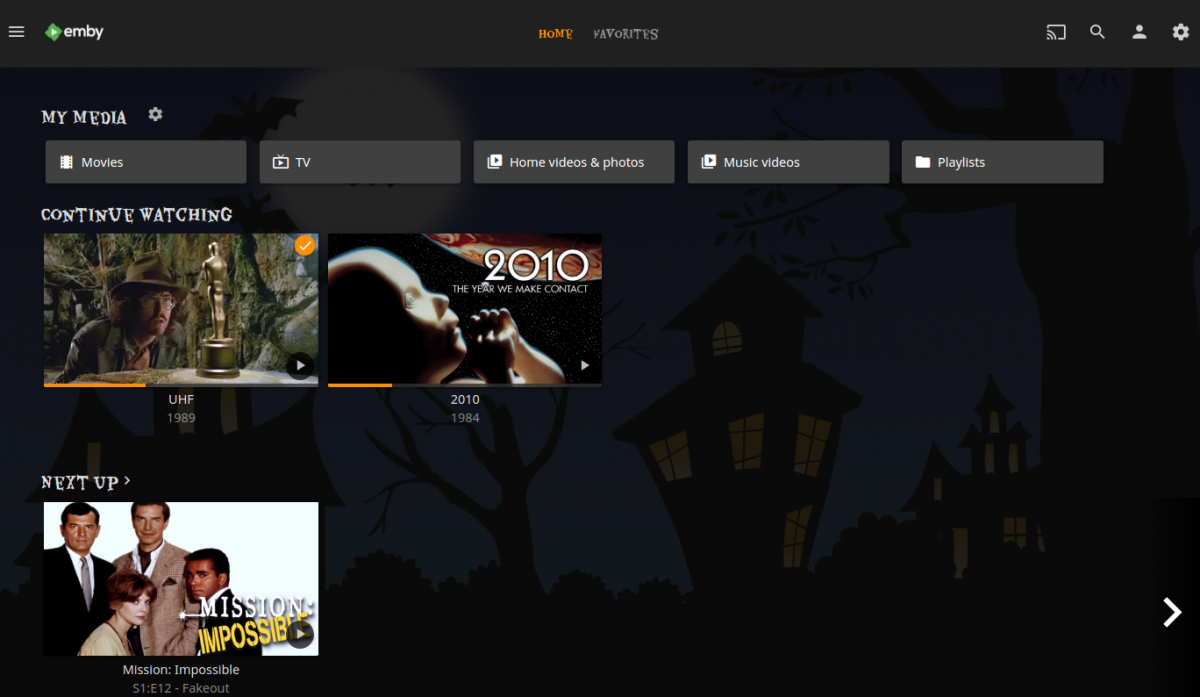Expand the Next Up section chevron
Viewport: 1200px width, 697px height.
click(x=127, y=481)
